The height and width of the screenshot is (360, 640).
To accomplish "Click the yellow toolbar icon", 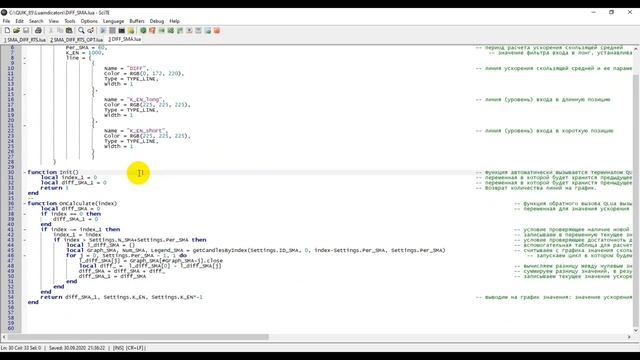I will coord(131,31).
